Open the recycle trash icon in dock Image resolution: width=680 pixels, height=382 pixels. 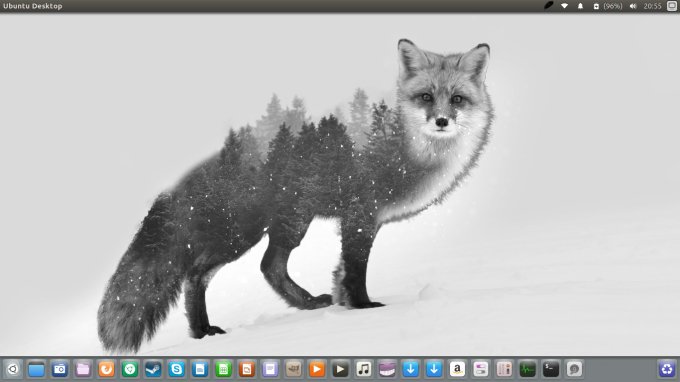click(x=667, y=369)
